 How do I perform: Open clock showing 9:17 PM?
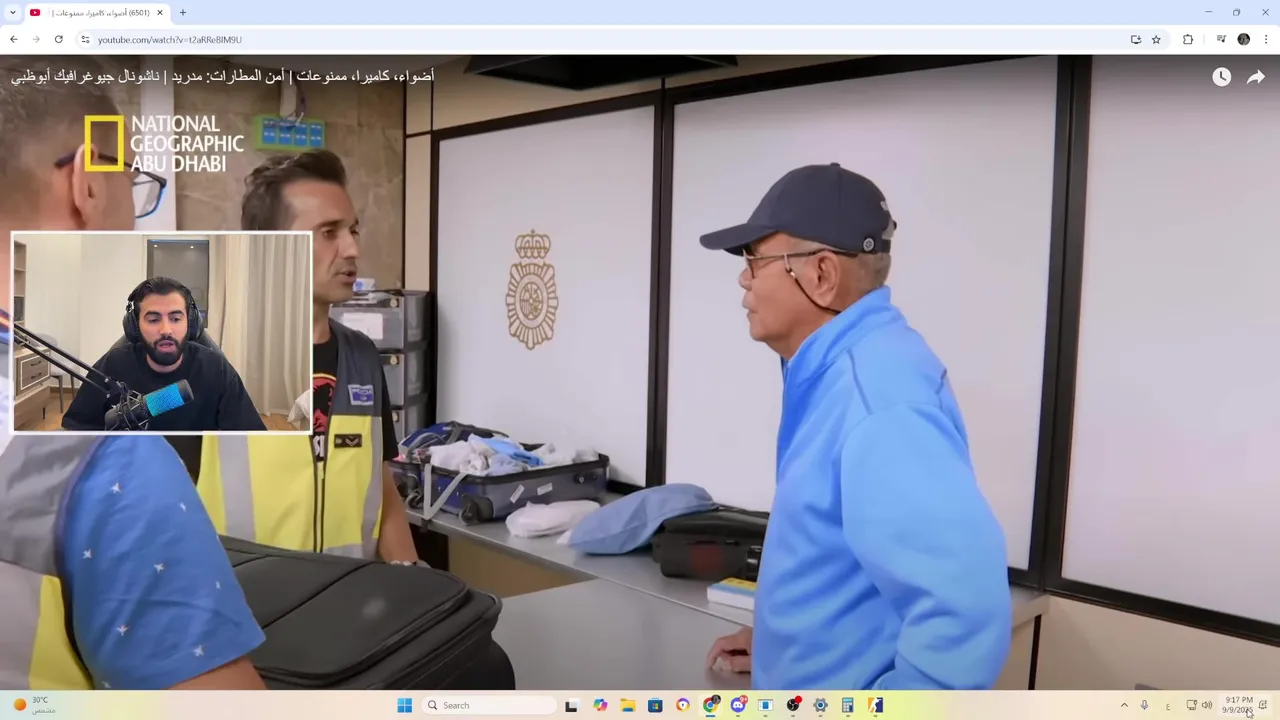tap(1238, 705)
